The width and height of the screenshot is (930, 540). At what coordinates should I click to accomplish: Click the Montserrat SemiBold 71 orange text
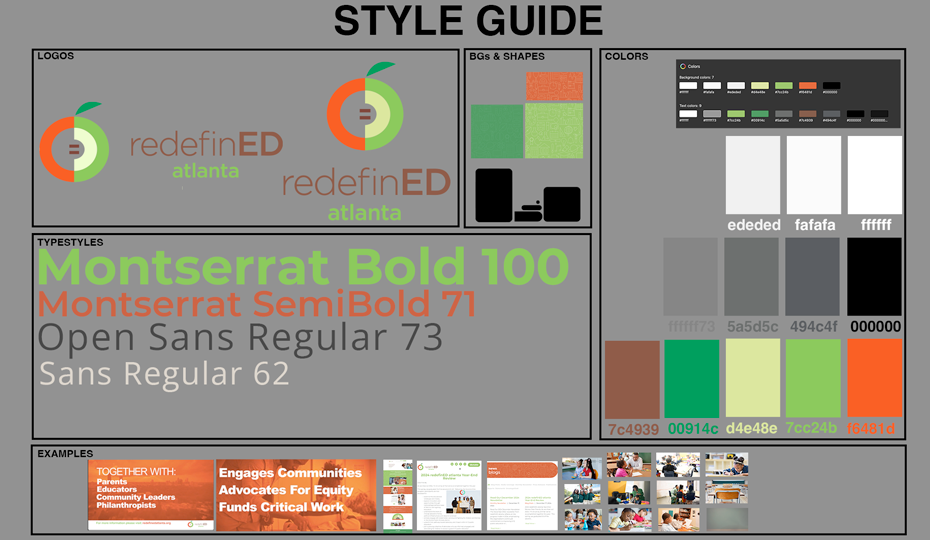click(256, 303)
